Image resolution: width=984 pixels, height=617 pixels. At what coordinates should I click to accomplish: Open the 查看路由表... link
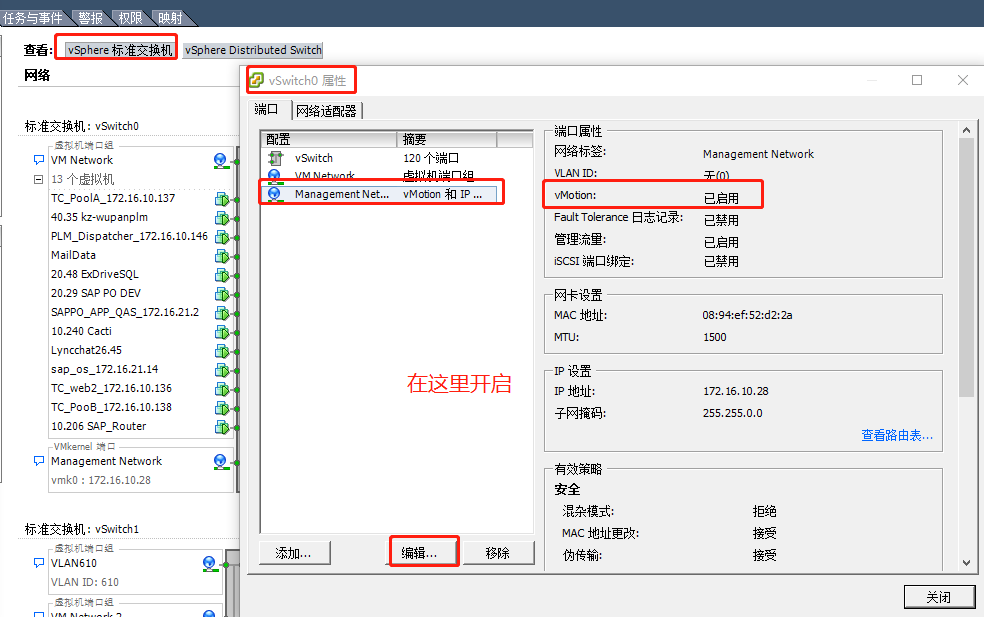[x=897, y=436]
